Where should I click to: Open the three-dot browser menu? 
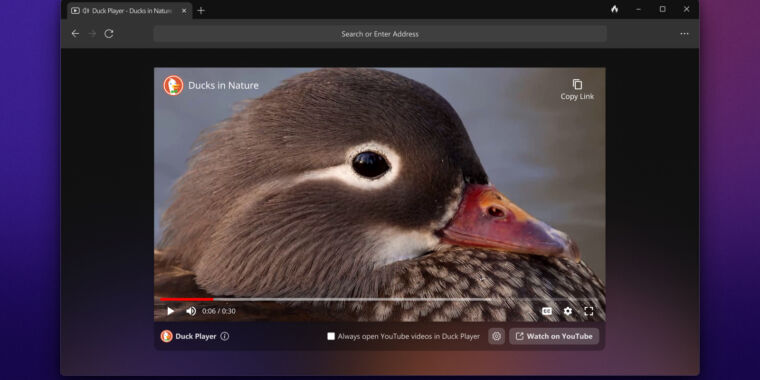(684, 33)
